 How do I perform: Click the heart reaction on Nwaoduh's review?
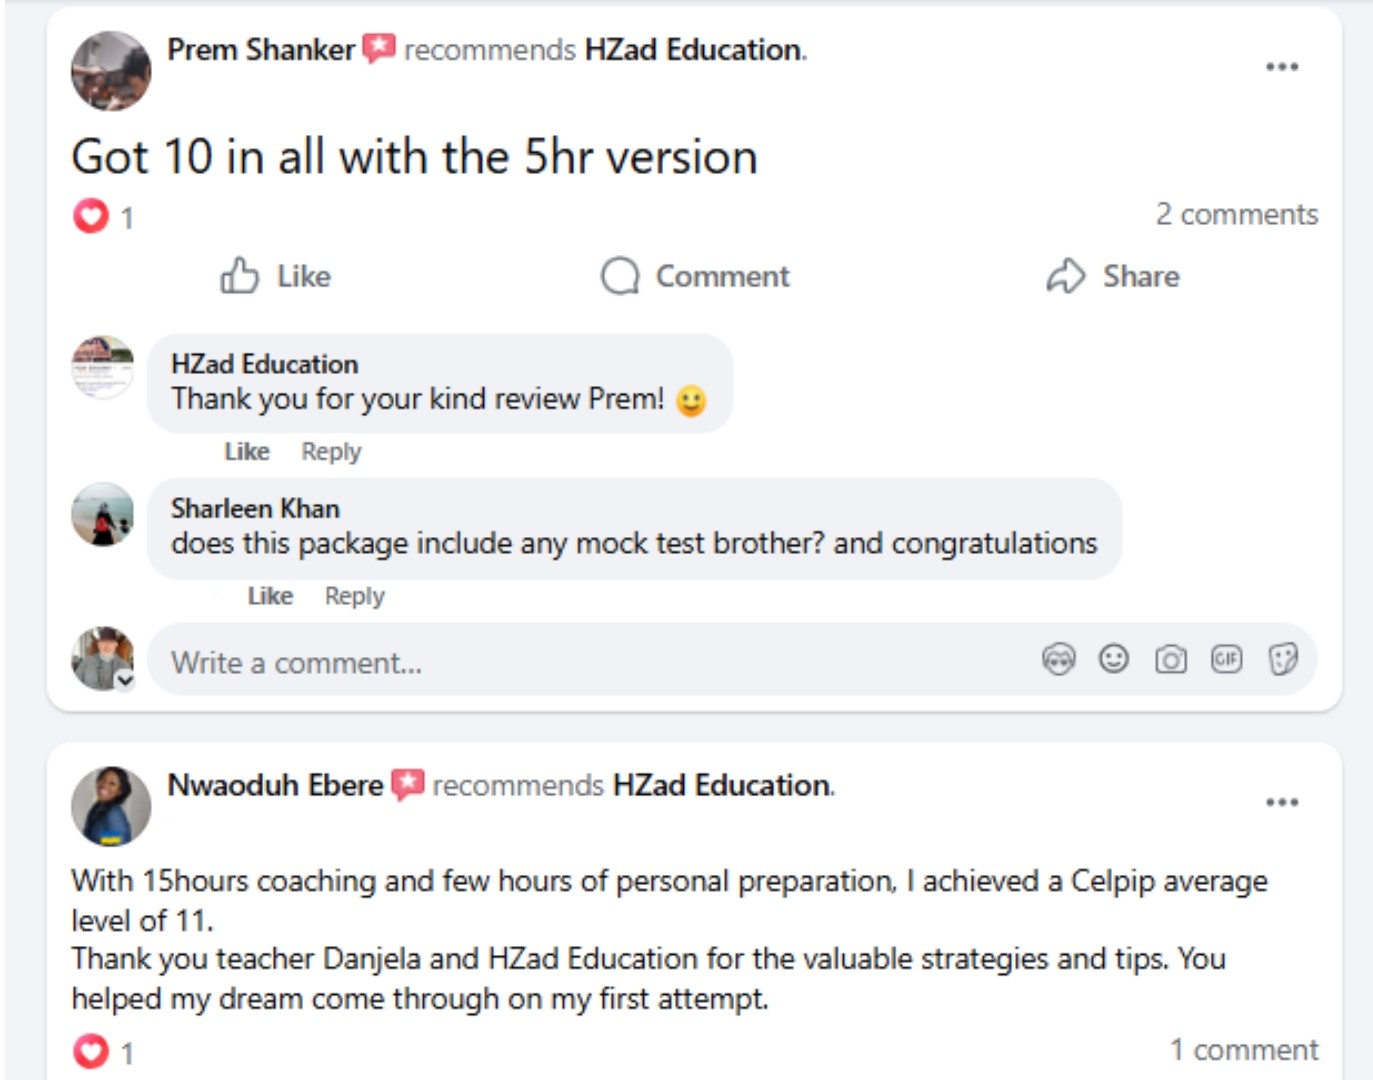pyautogui.click(x=91, y=1051)
